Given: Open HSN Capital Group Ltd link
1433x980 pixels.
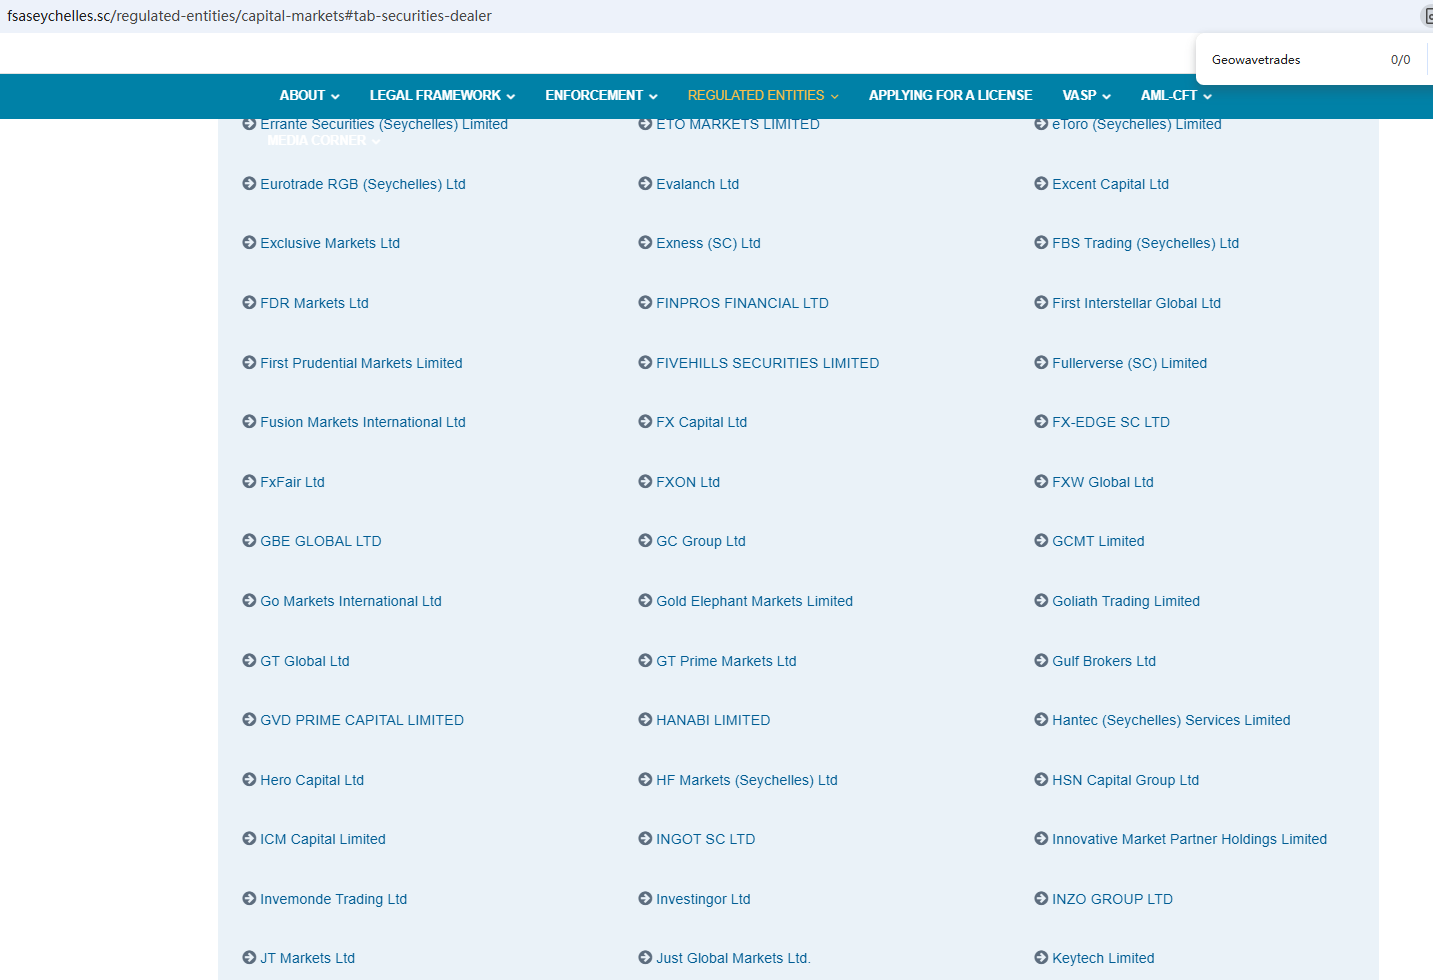Looking at the screenshot, I should (1125, 780).
